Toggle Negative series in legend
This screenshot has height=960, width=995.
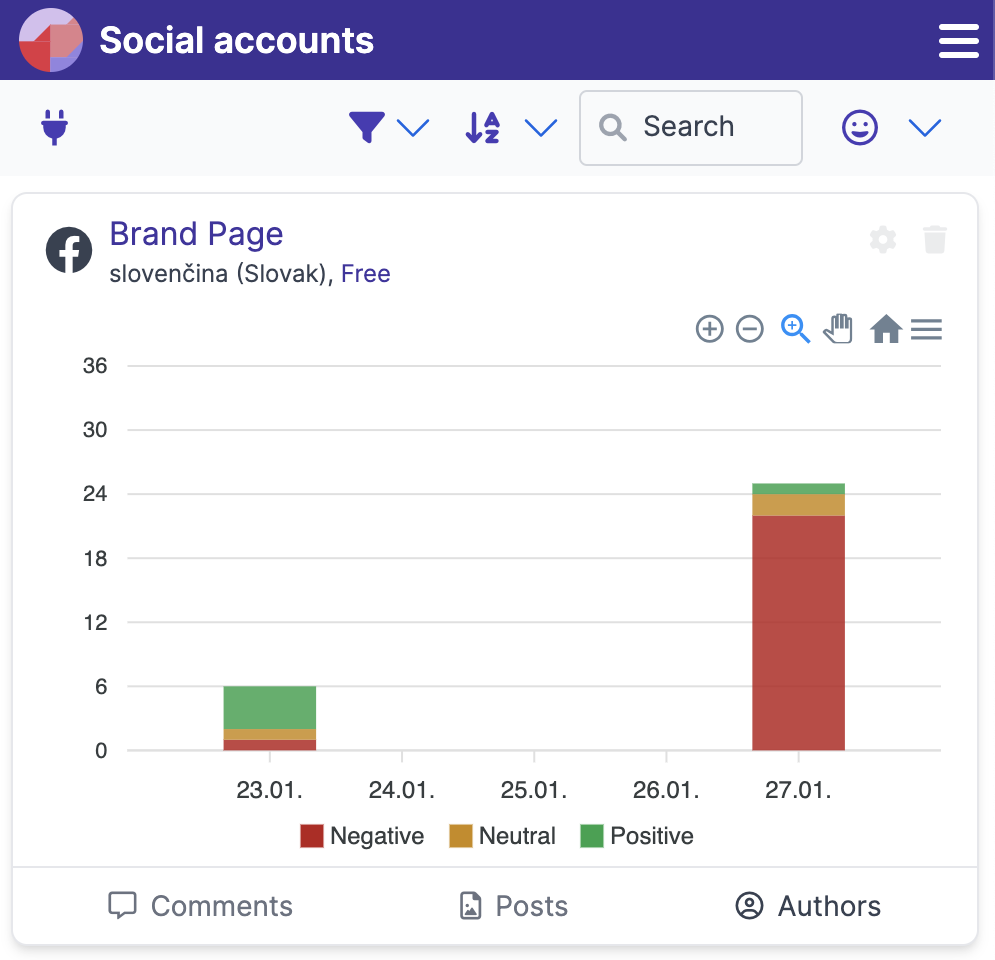(362, 836)
